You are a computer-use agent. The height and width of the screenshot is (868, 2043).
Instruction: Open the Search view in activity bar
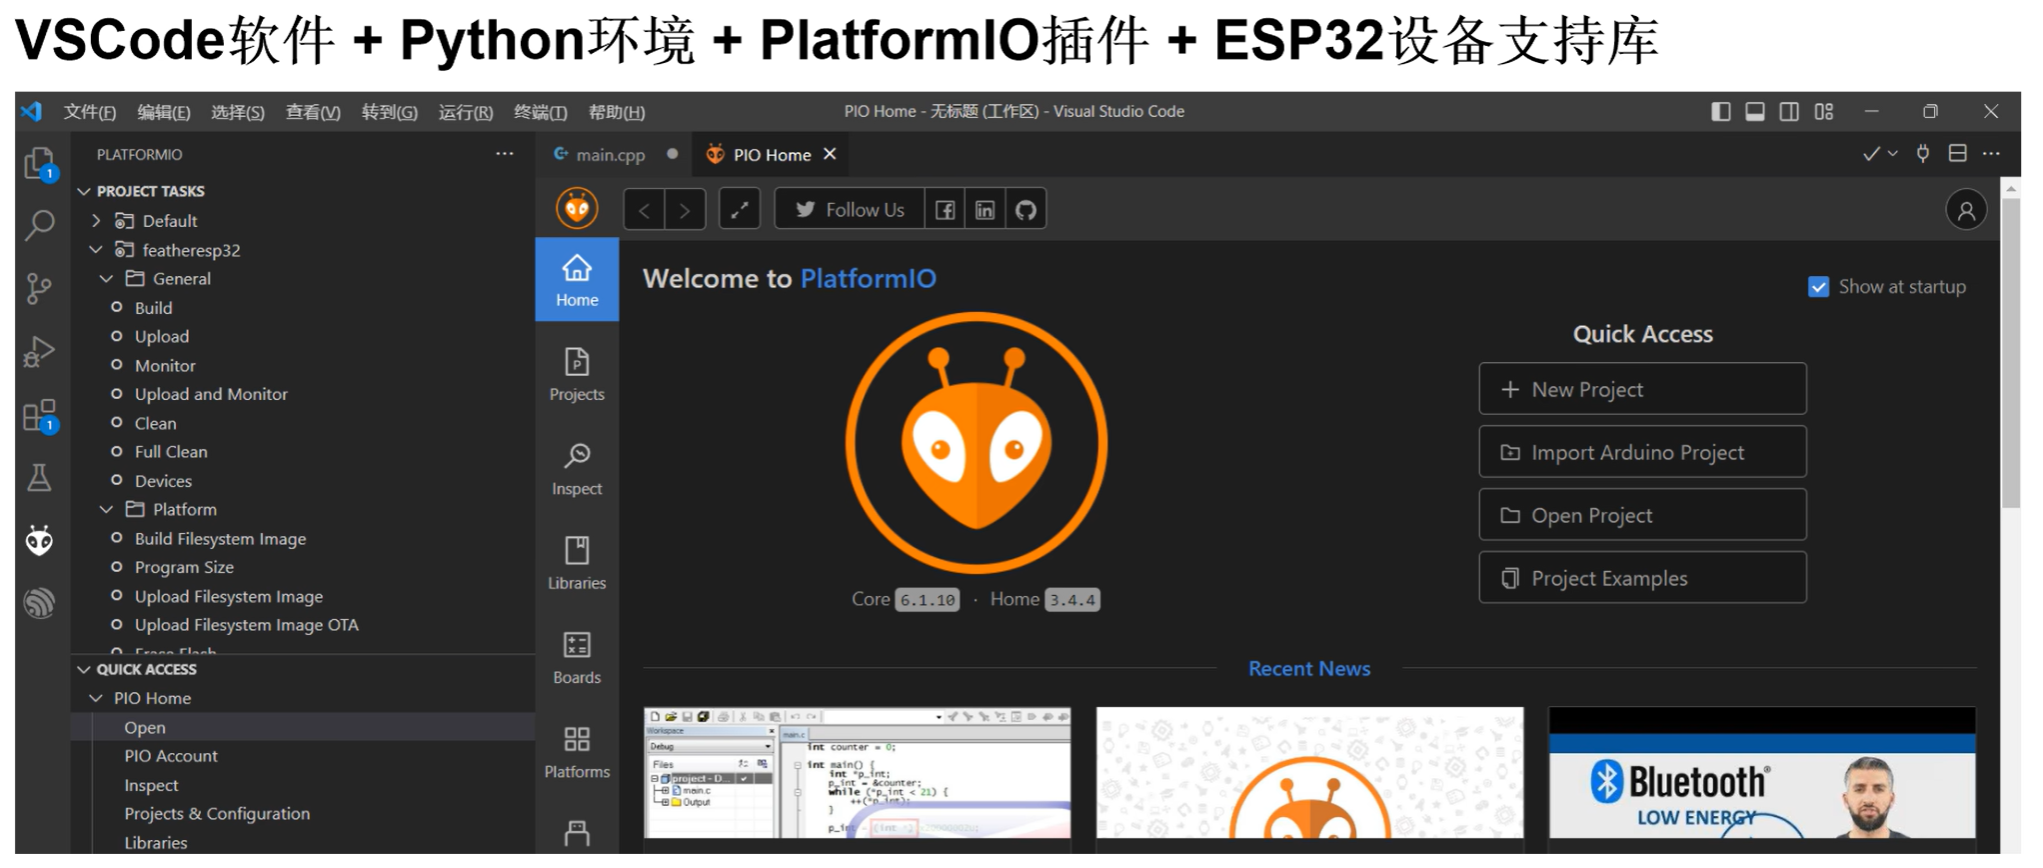[39, 225]
